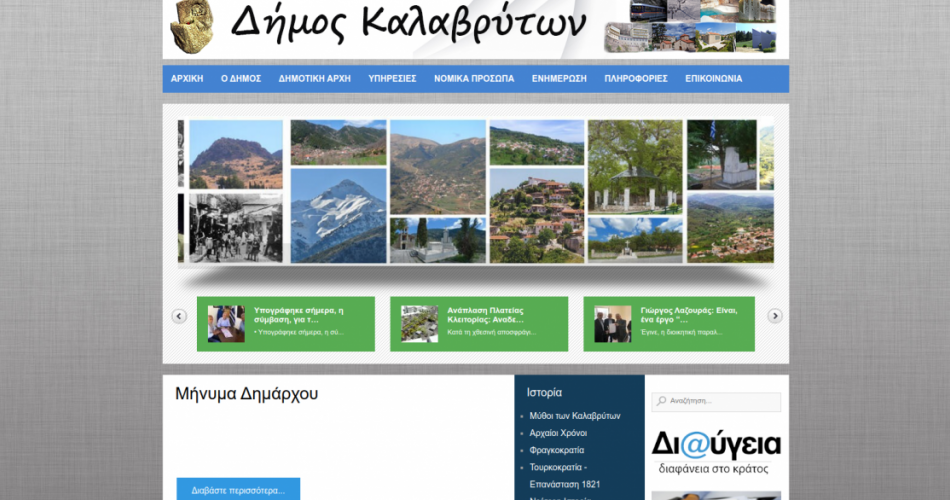This screenshot has height=500, width=950.
Task: Click the magnifier icon in the search box
Action: tap(661, 402)
